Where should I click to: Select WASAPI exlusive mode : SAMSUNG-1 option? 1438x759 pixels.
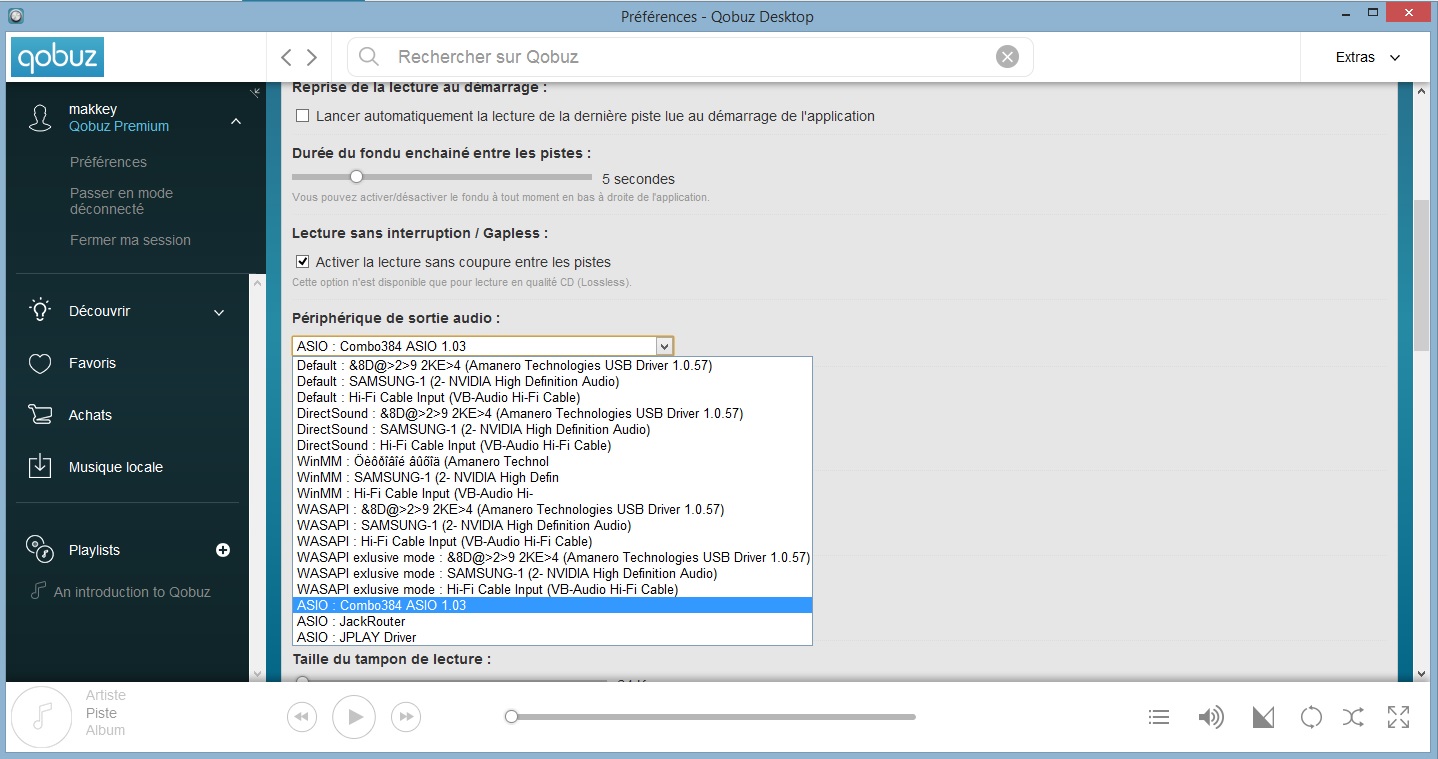pyautogui.click(x=552, y=573)
